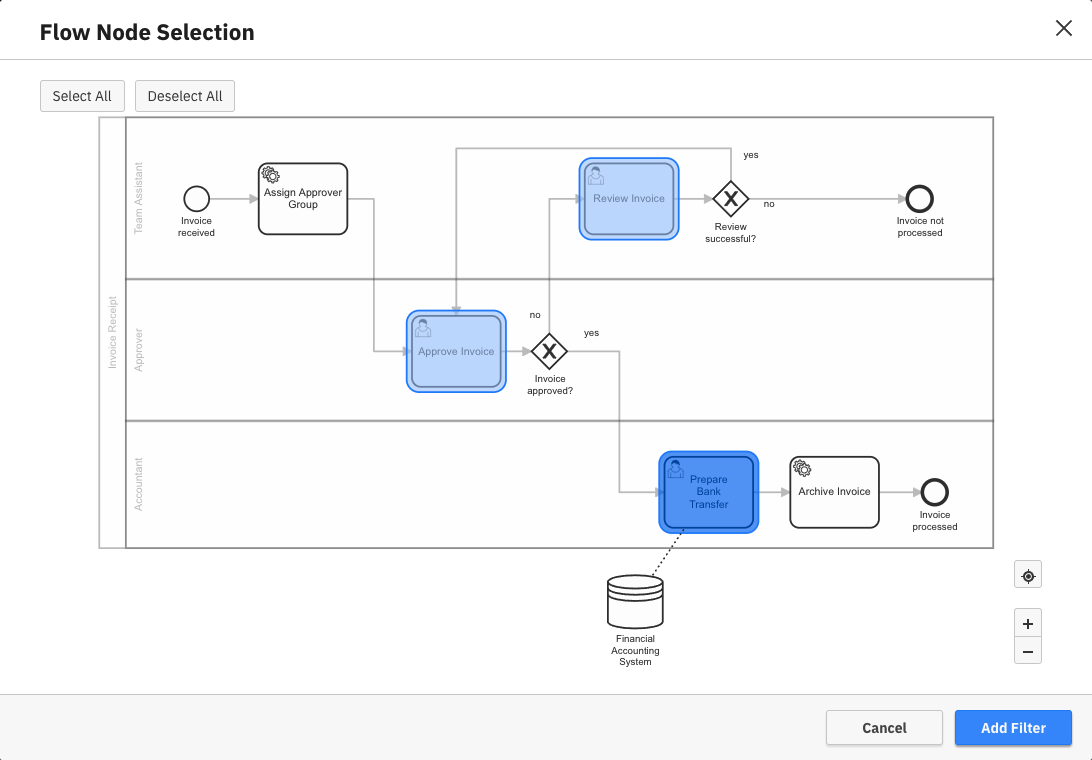The image size is (1092, 760).
Task: Click the Add Filter button
Action: (x=1013, y=727)
